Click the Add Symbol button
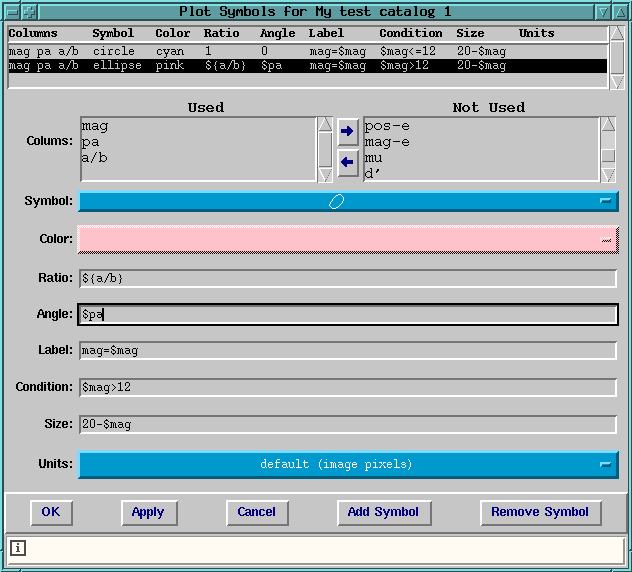This screenshot has height=572, width=632. click(x=383, y=512)
